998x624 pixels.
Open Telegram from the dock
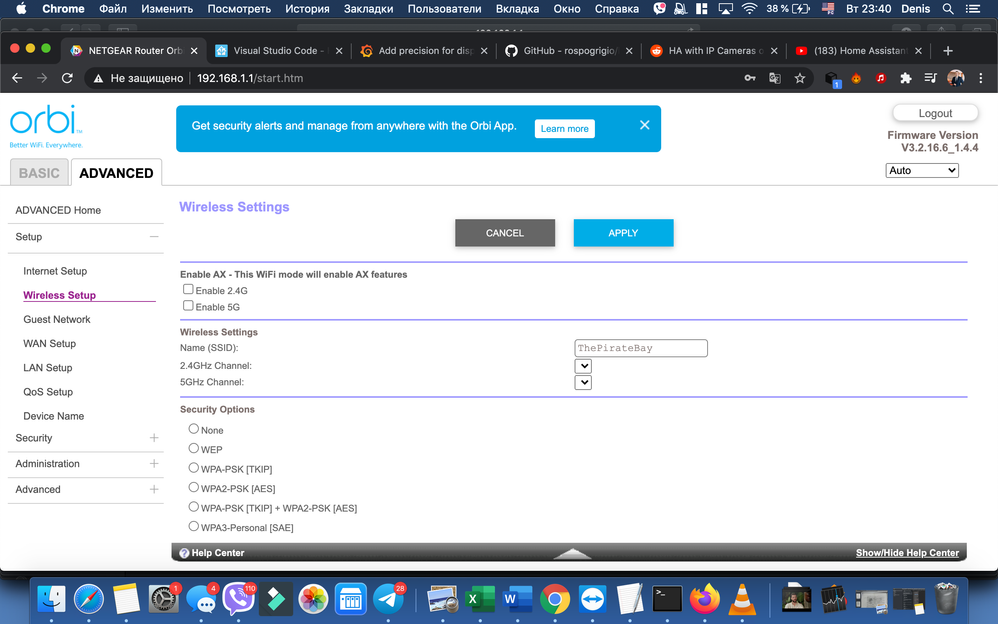click(x=388, y=598)
